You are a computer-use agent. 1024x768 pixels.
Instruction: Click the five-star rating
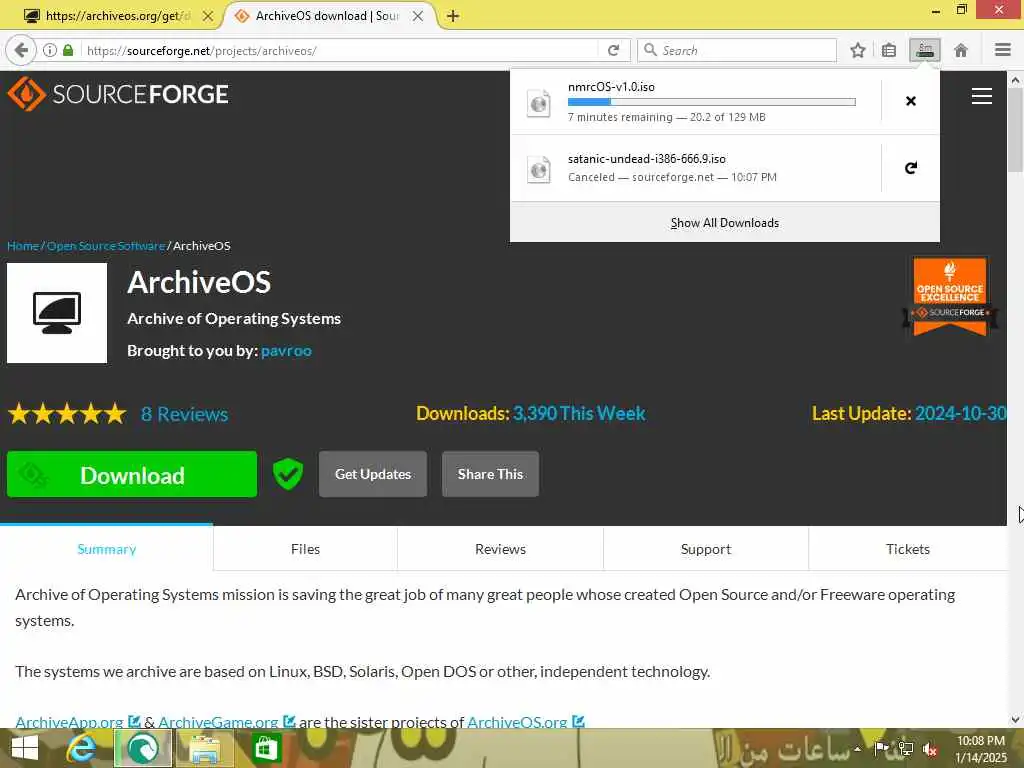pos(67,414)
